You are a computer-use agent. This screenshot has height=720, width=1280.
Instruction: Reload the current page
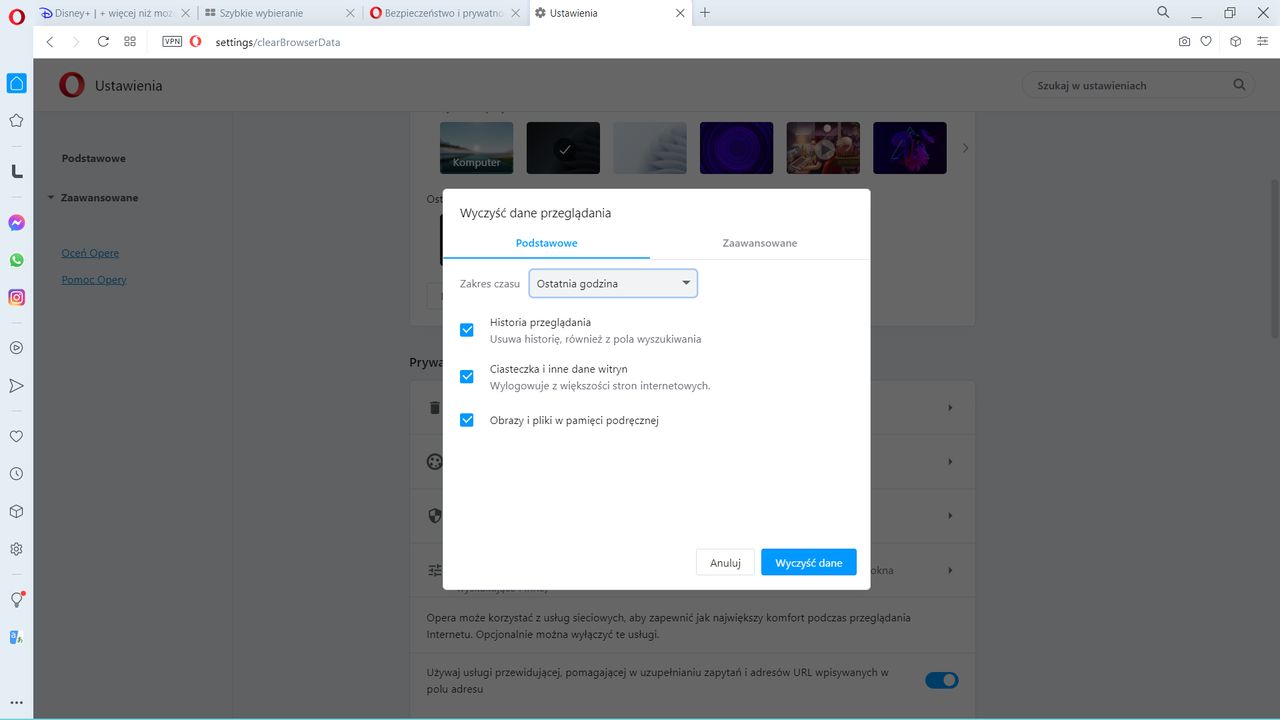tap(103, 42)
